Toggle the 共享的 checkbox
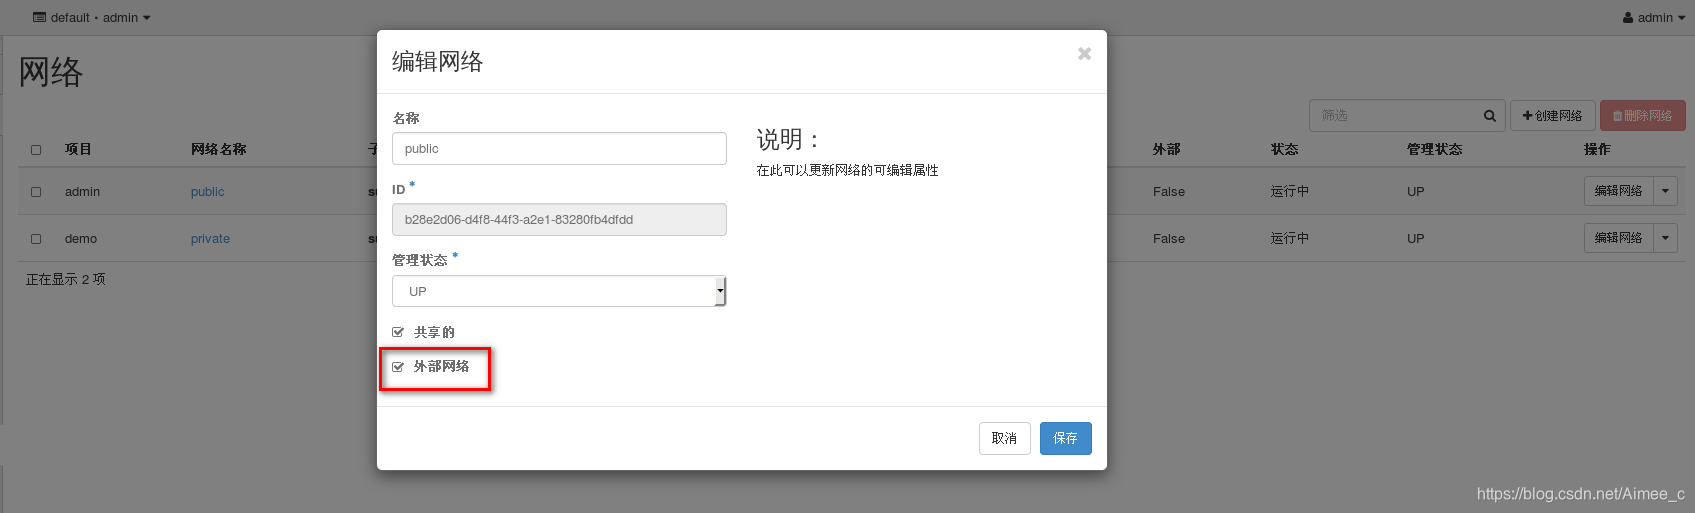This screenshot has height=513, width=1695. [x=398, y=332]
